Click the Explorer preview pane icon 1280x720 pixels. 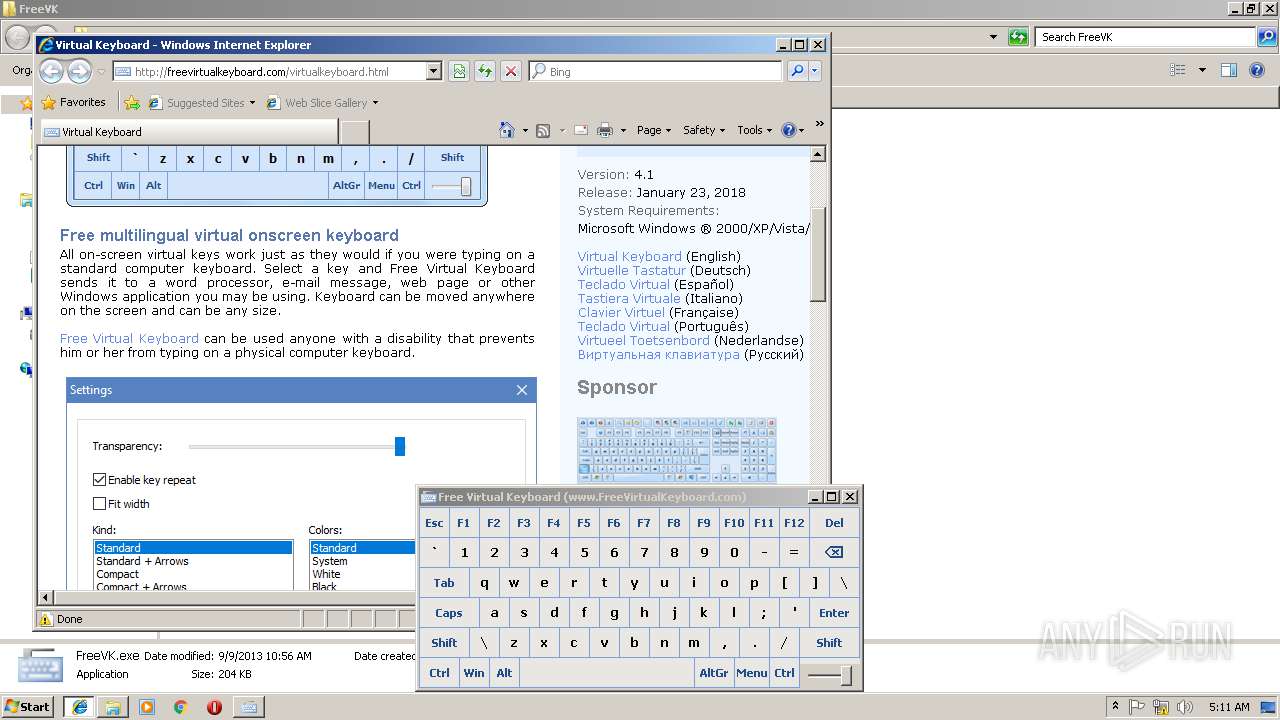pyautogui.click(x=1229, y=70)
